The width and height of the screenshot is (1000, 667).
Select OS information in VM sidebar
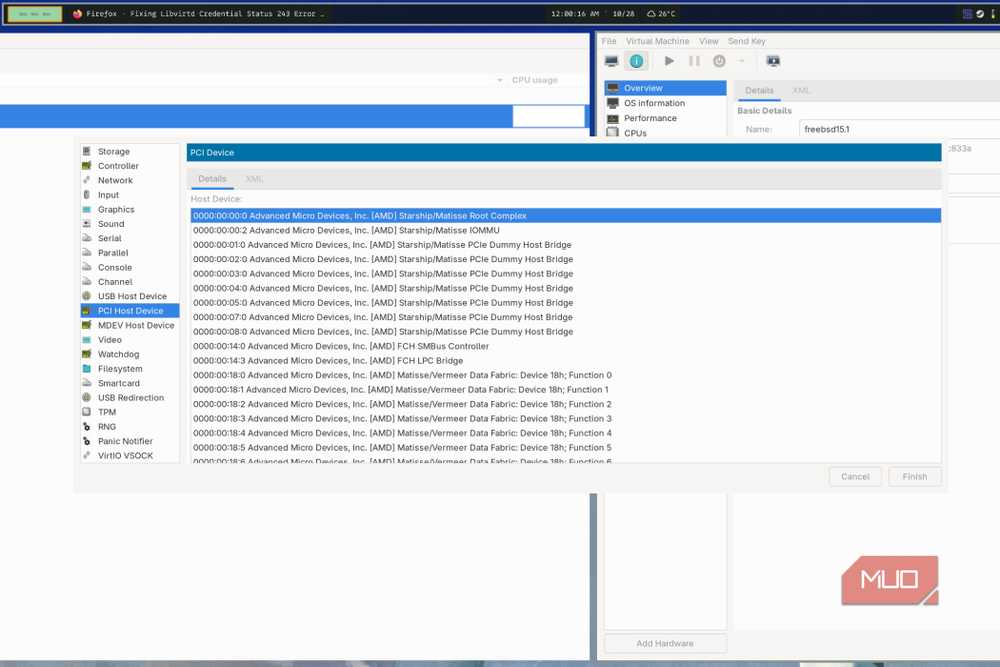[x=665, y=103]
